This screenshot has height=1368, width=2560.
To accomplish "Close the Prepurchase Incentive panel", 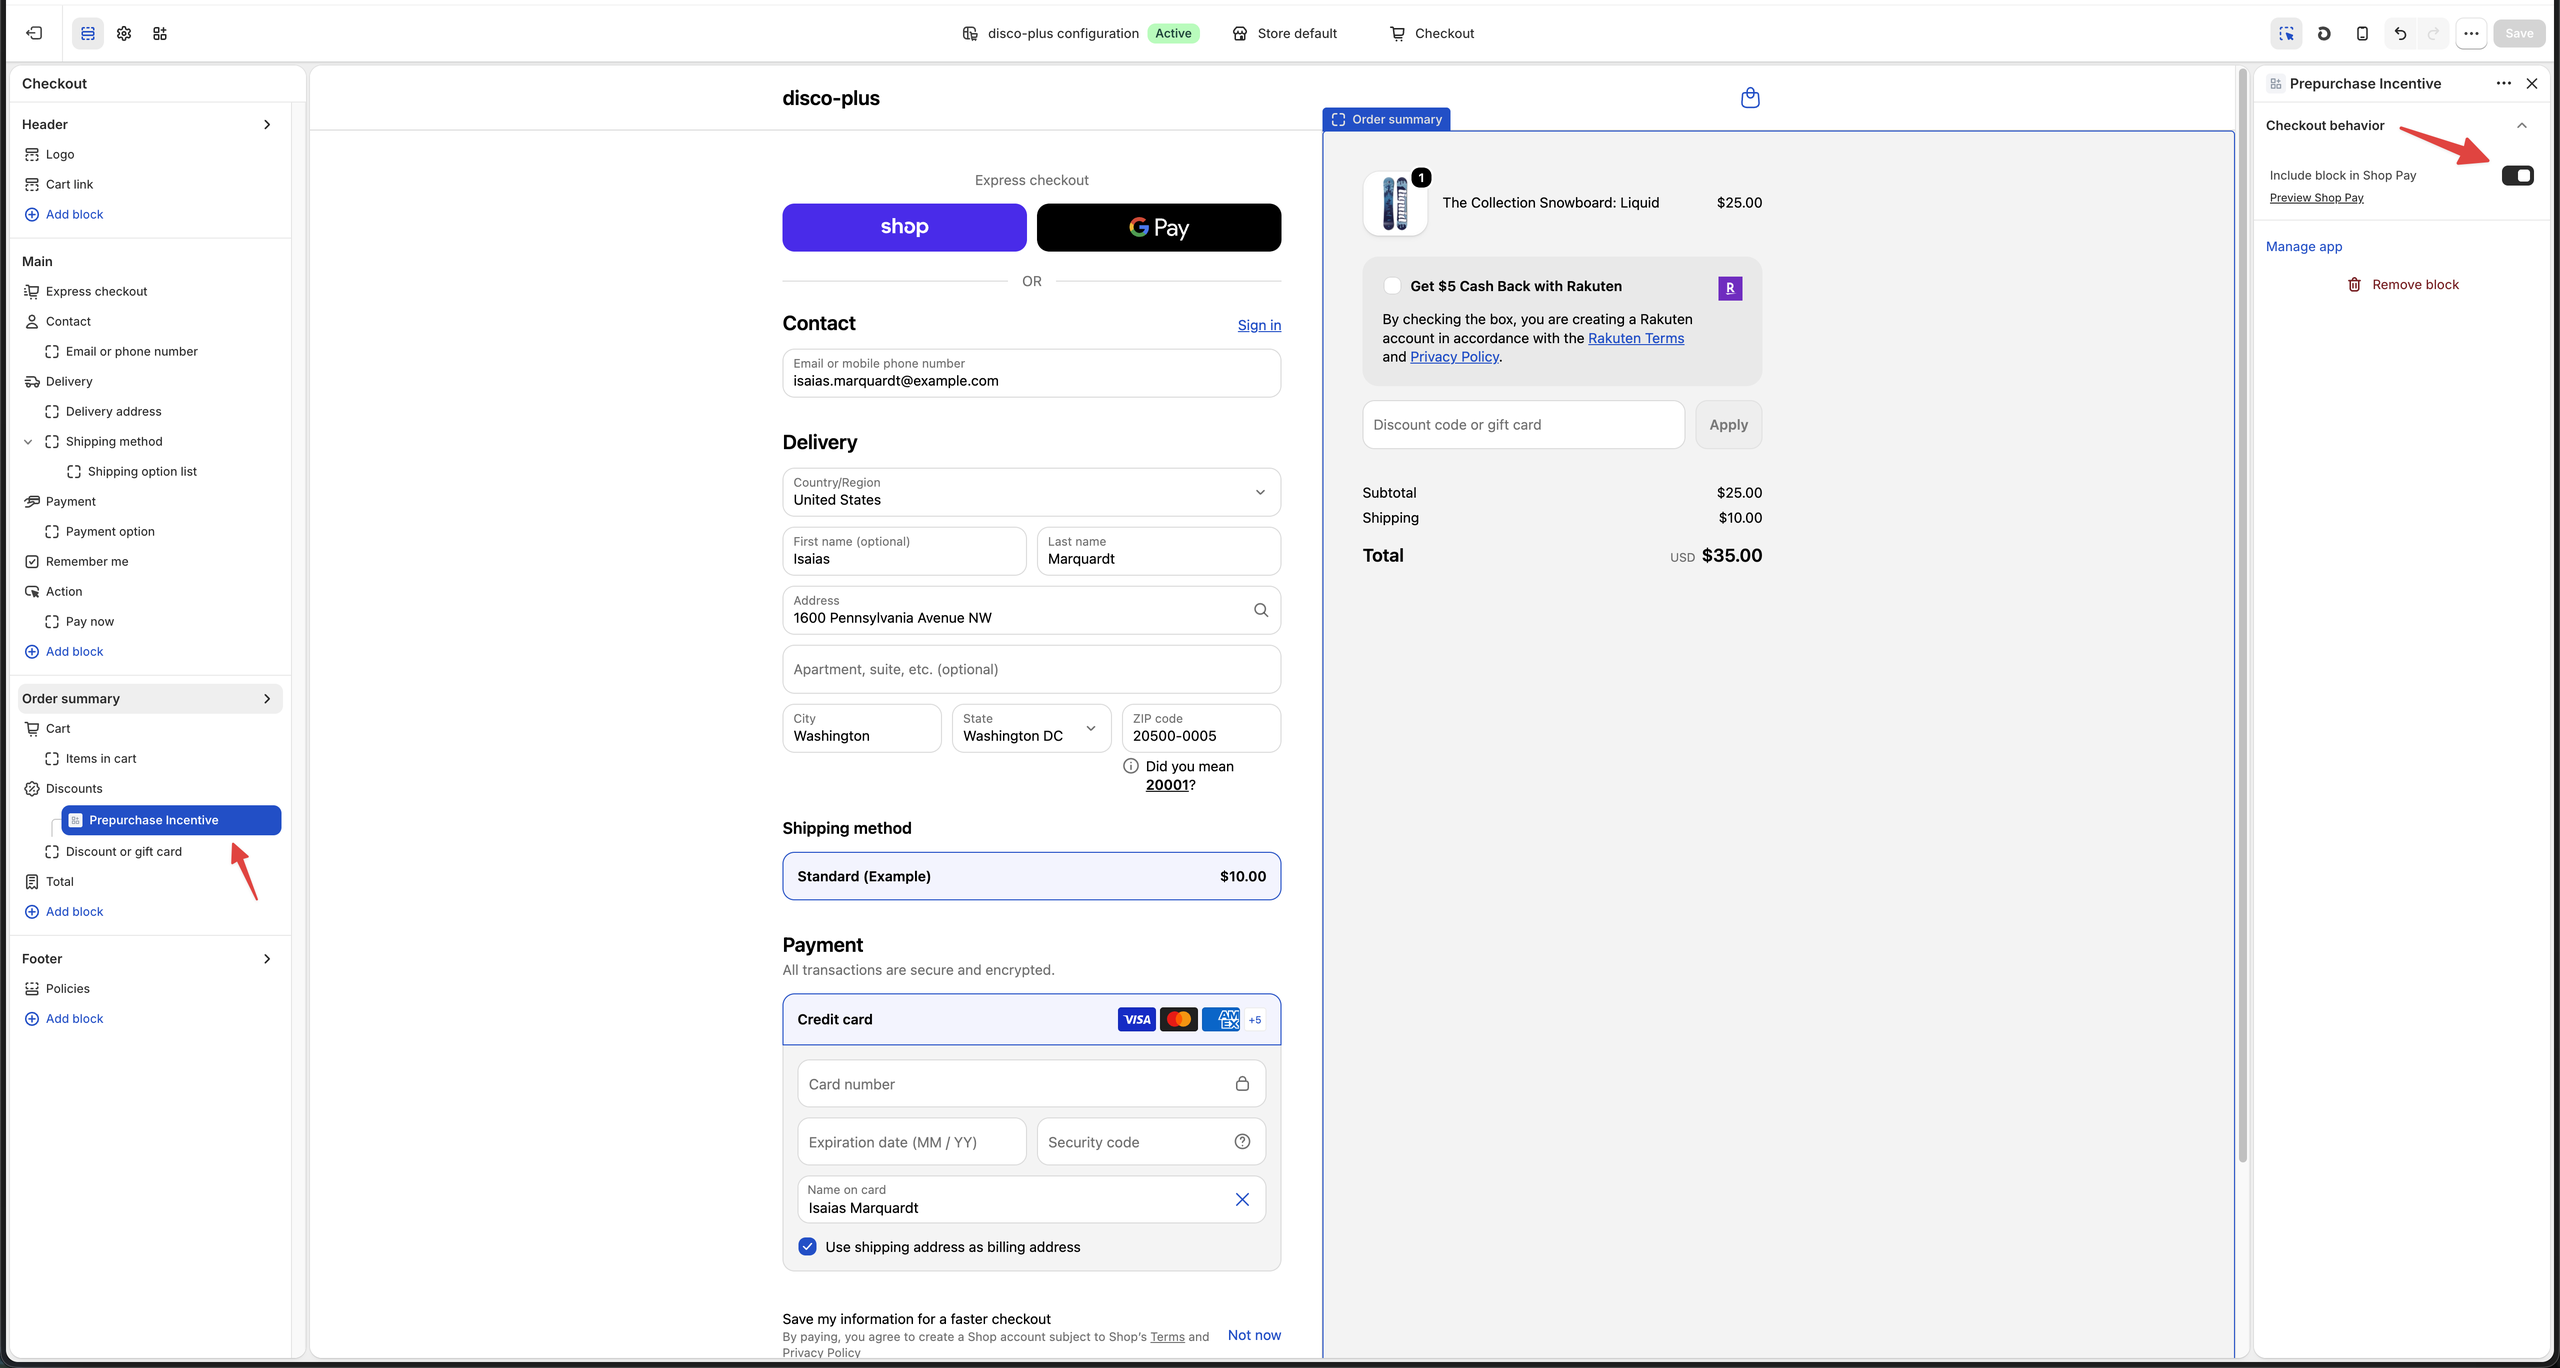I will click(x=2532, y=83).
